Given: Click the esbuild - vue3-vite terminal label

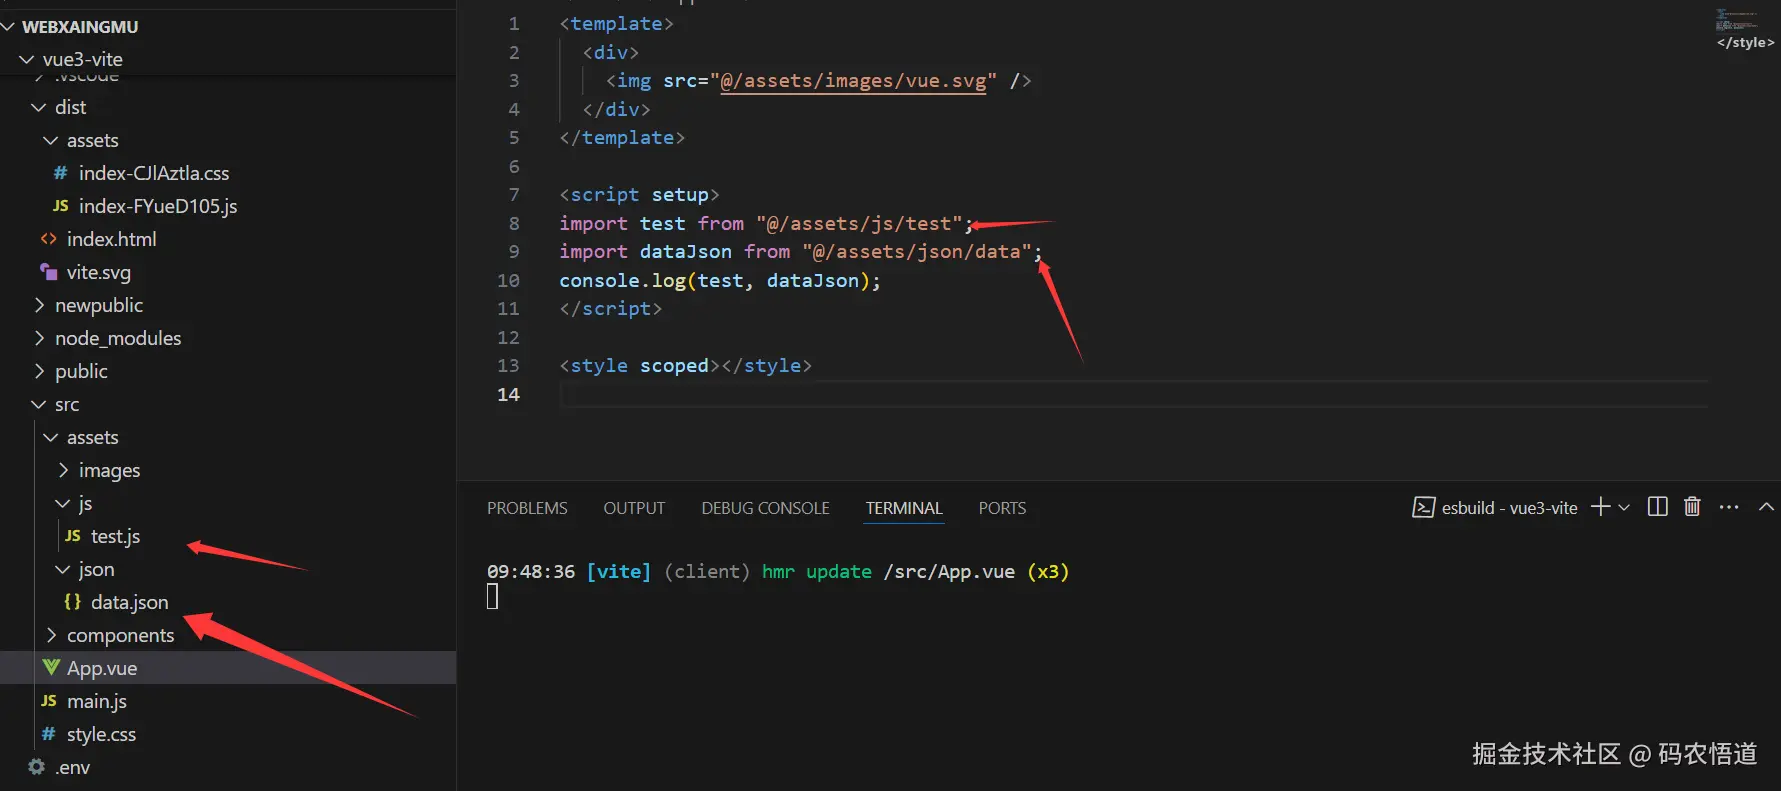Looking at the screenshot, I should point(1509,508).
